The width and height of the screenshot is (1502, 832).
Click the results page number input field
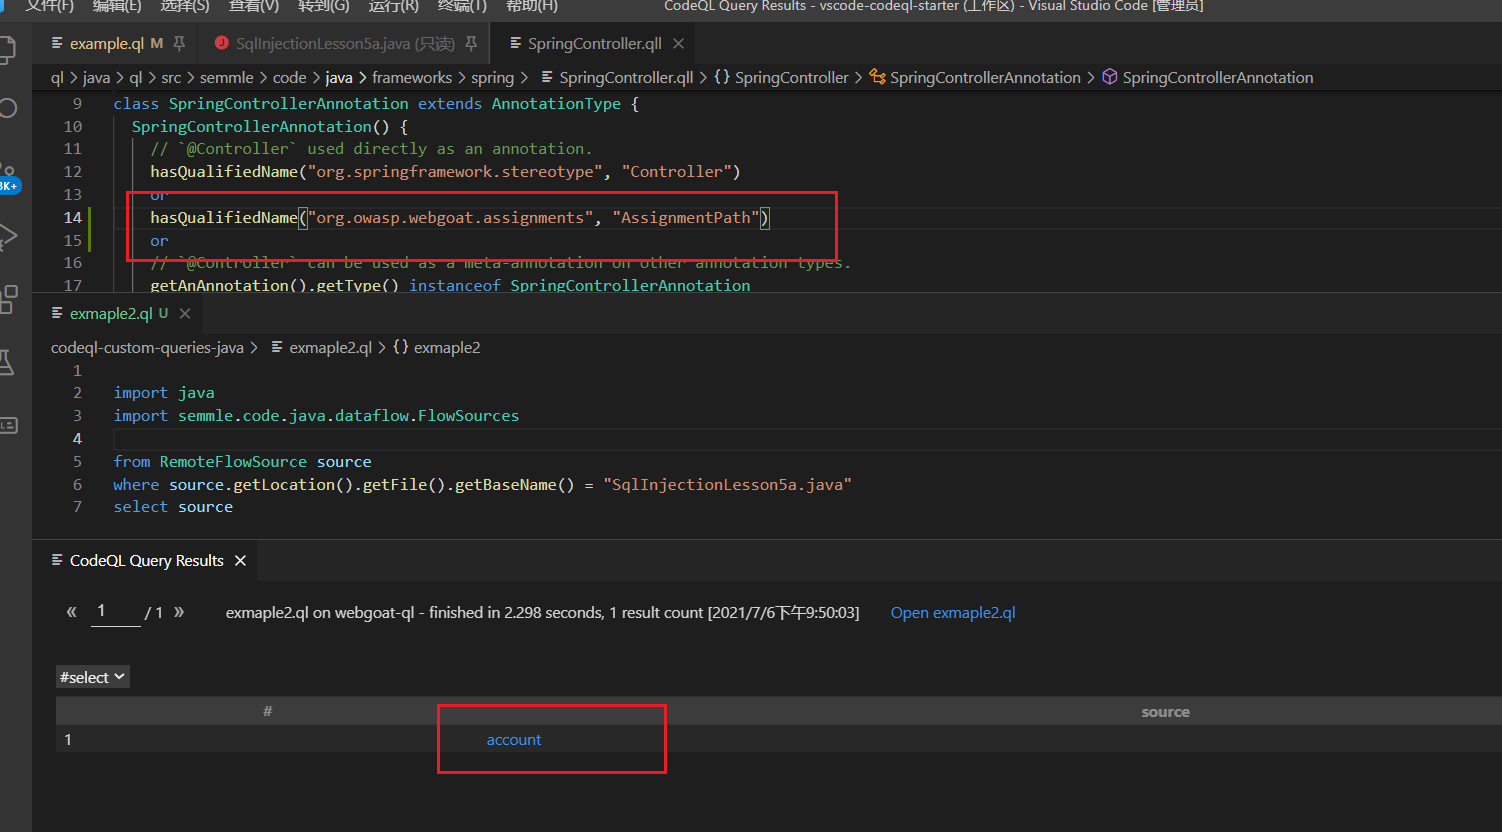click(x=115, y=612)
